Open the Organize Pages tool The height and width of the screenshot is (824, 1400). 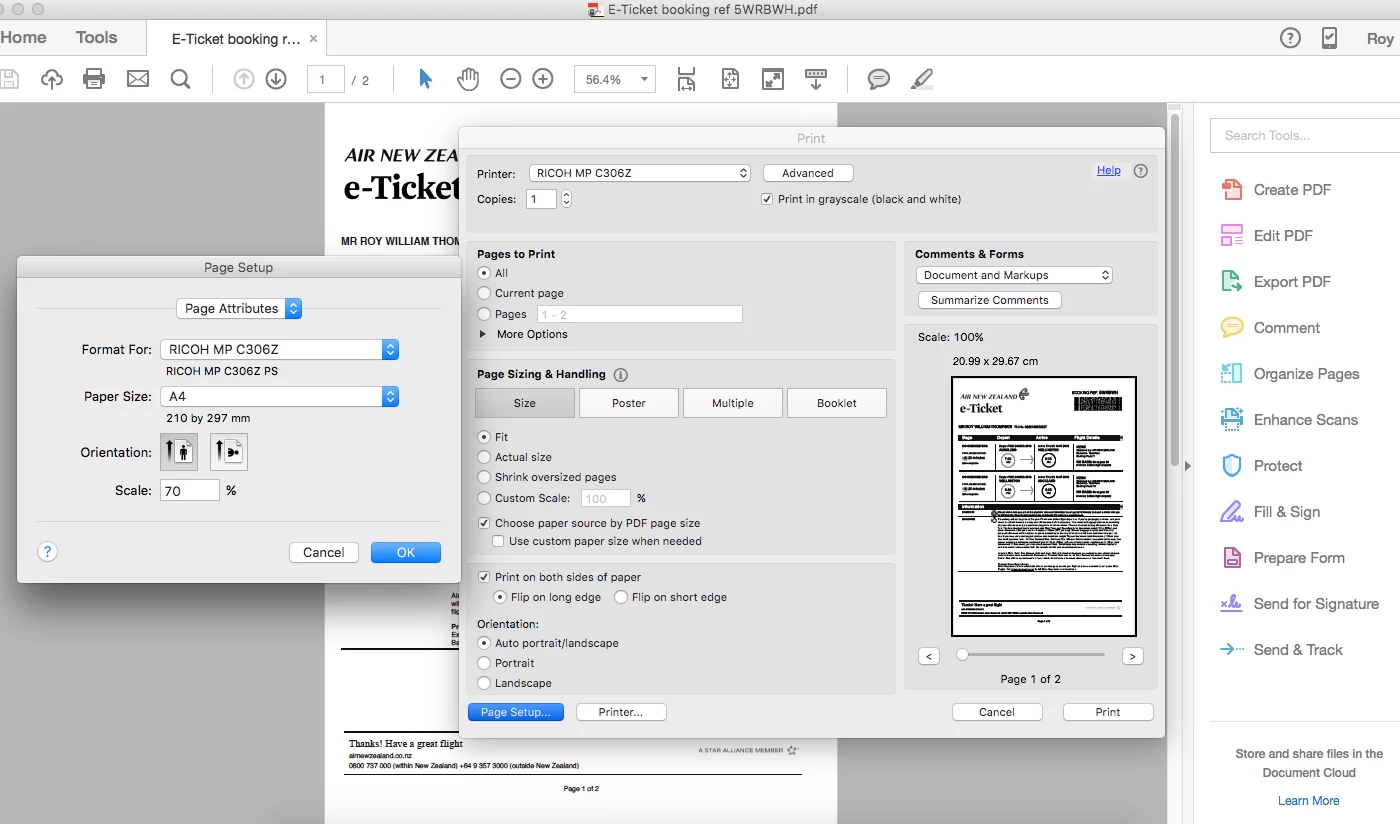tap(1290, 374)
